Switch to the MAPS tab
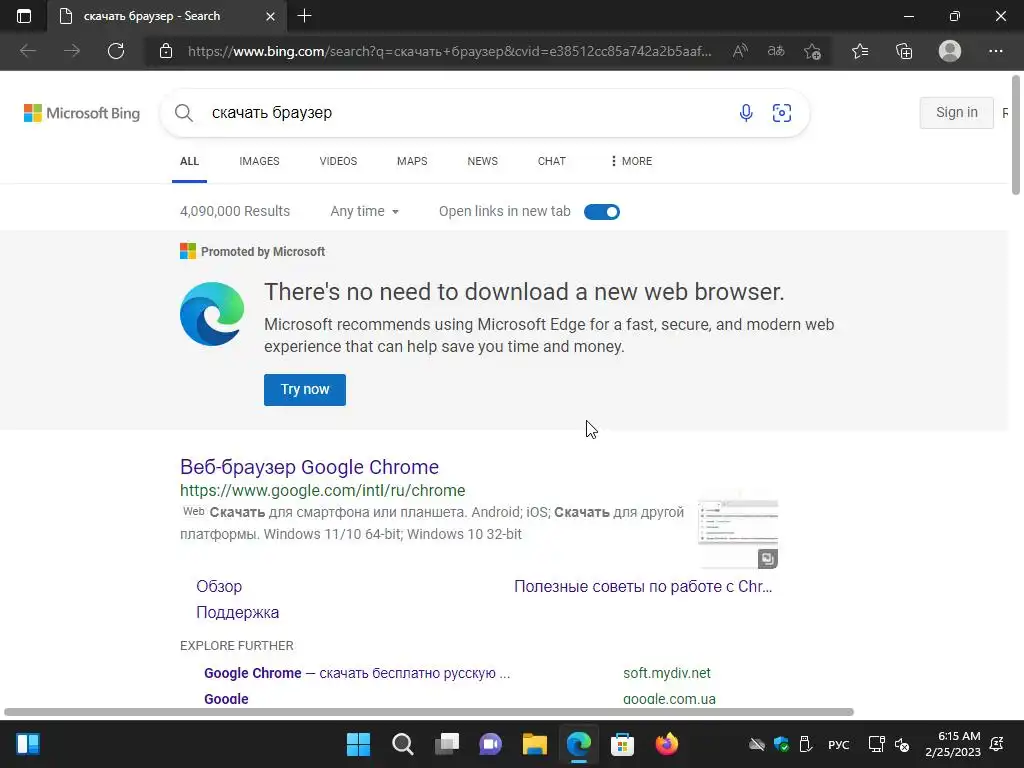Image resolution: width=1024 pixels, height=768 pixels. (412, 161)
